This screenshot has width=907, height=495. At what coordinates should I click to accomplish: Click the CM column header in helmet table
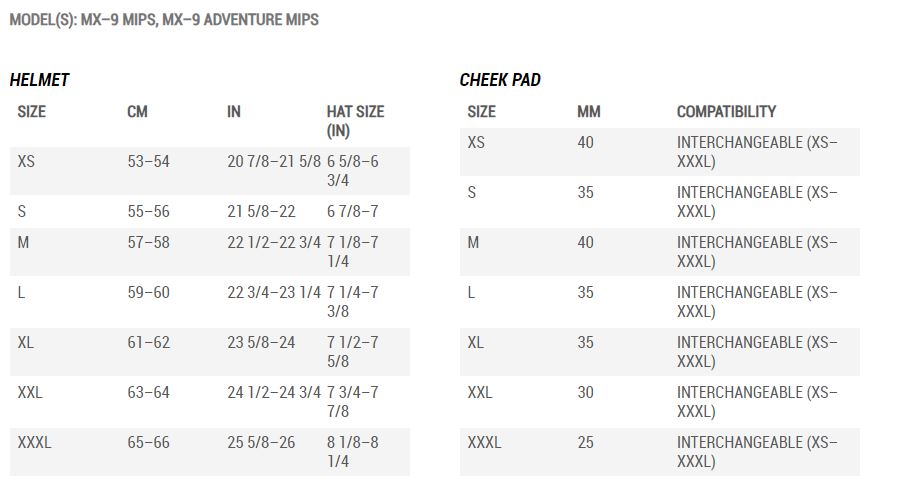[138, 112]
